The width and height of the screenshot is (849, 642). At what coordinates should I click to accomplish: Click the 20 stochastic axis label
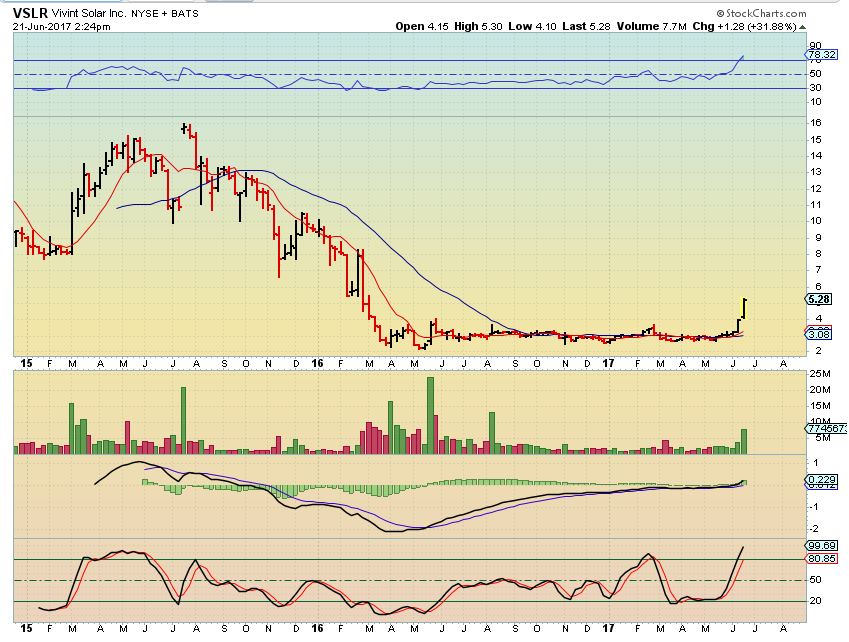pos(815,600)
